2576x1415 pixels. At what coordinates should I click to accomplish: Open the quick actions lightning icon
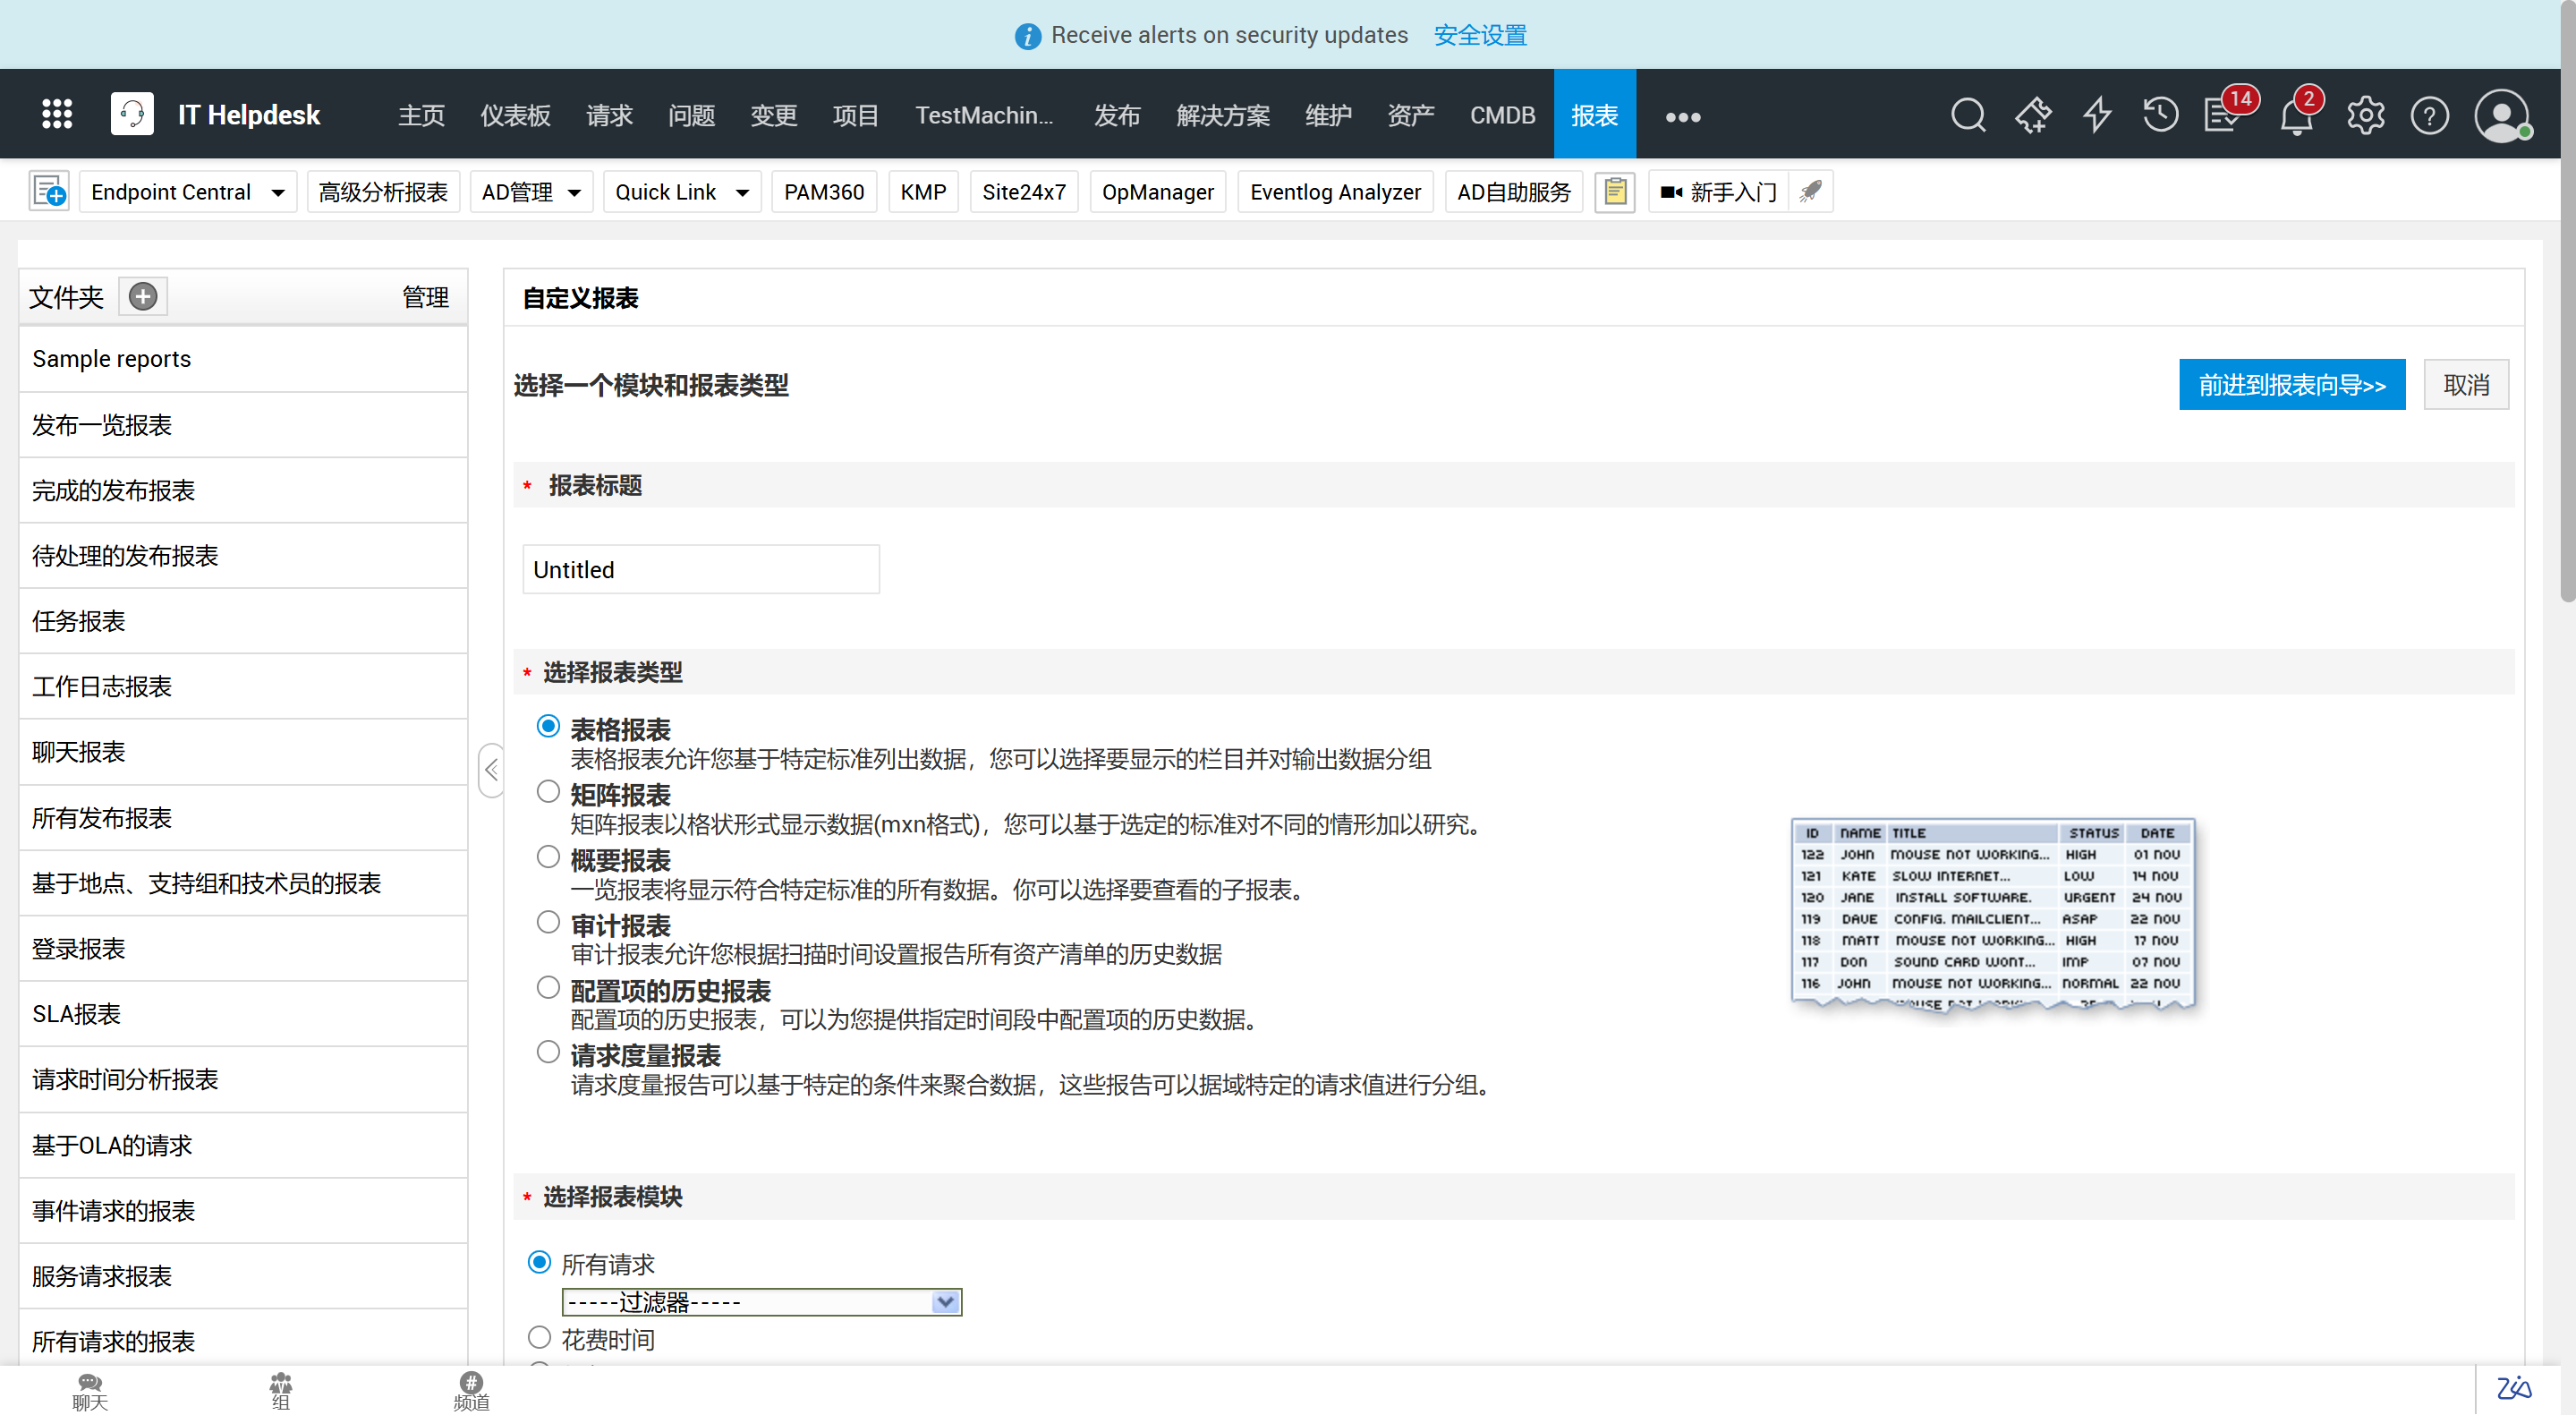click(x=2096, y=115)
